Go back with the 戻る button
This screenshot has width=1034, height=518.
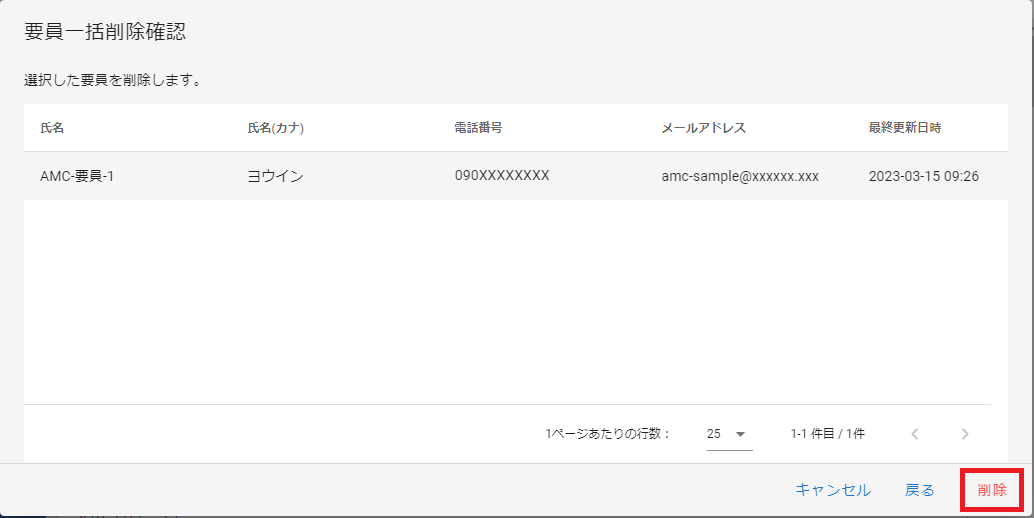919,490
